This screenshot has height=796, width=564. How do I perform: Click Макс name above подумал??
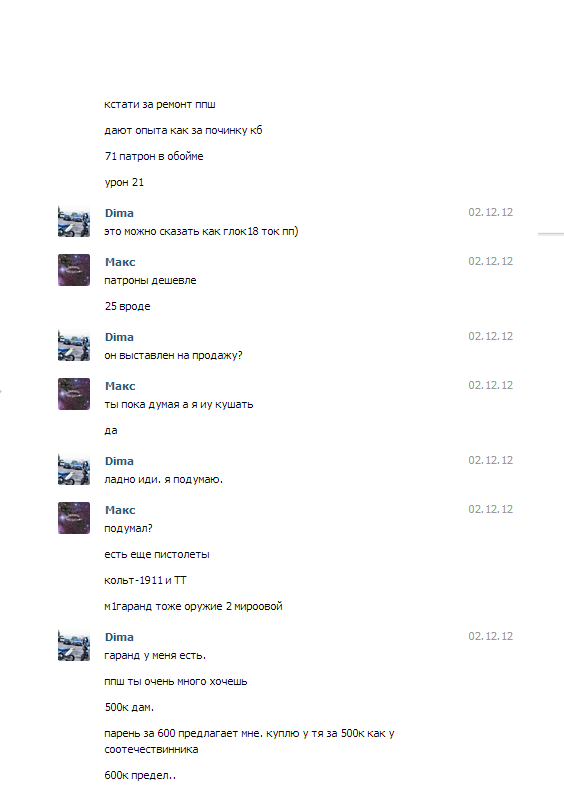click(x=120, y=510)
